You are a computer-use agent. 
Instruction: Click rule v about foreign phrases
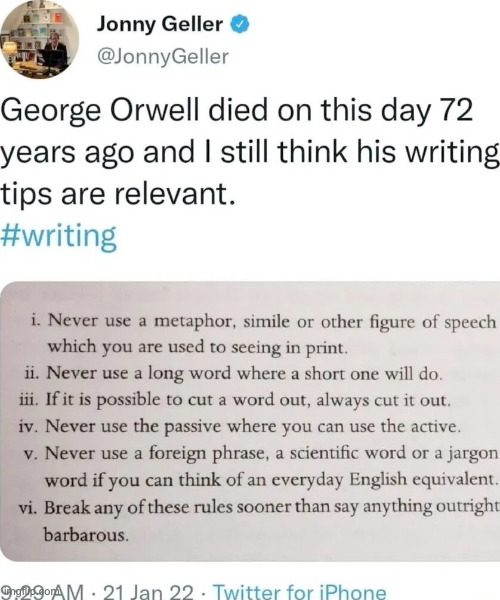(x=261, y=466)
